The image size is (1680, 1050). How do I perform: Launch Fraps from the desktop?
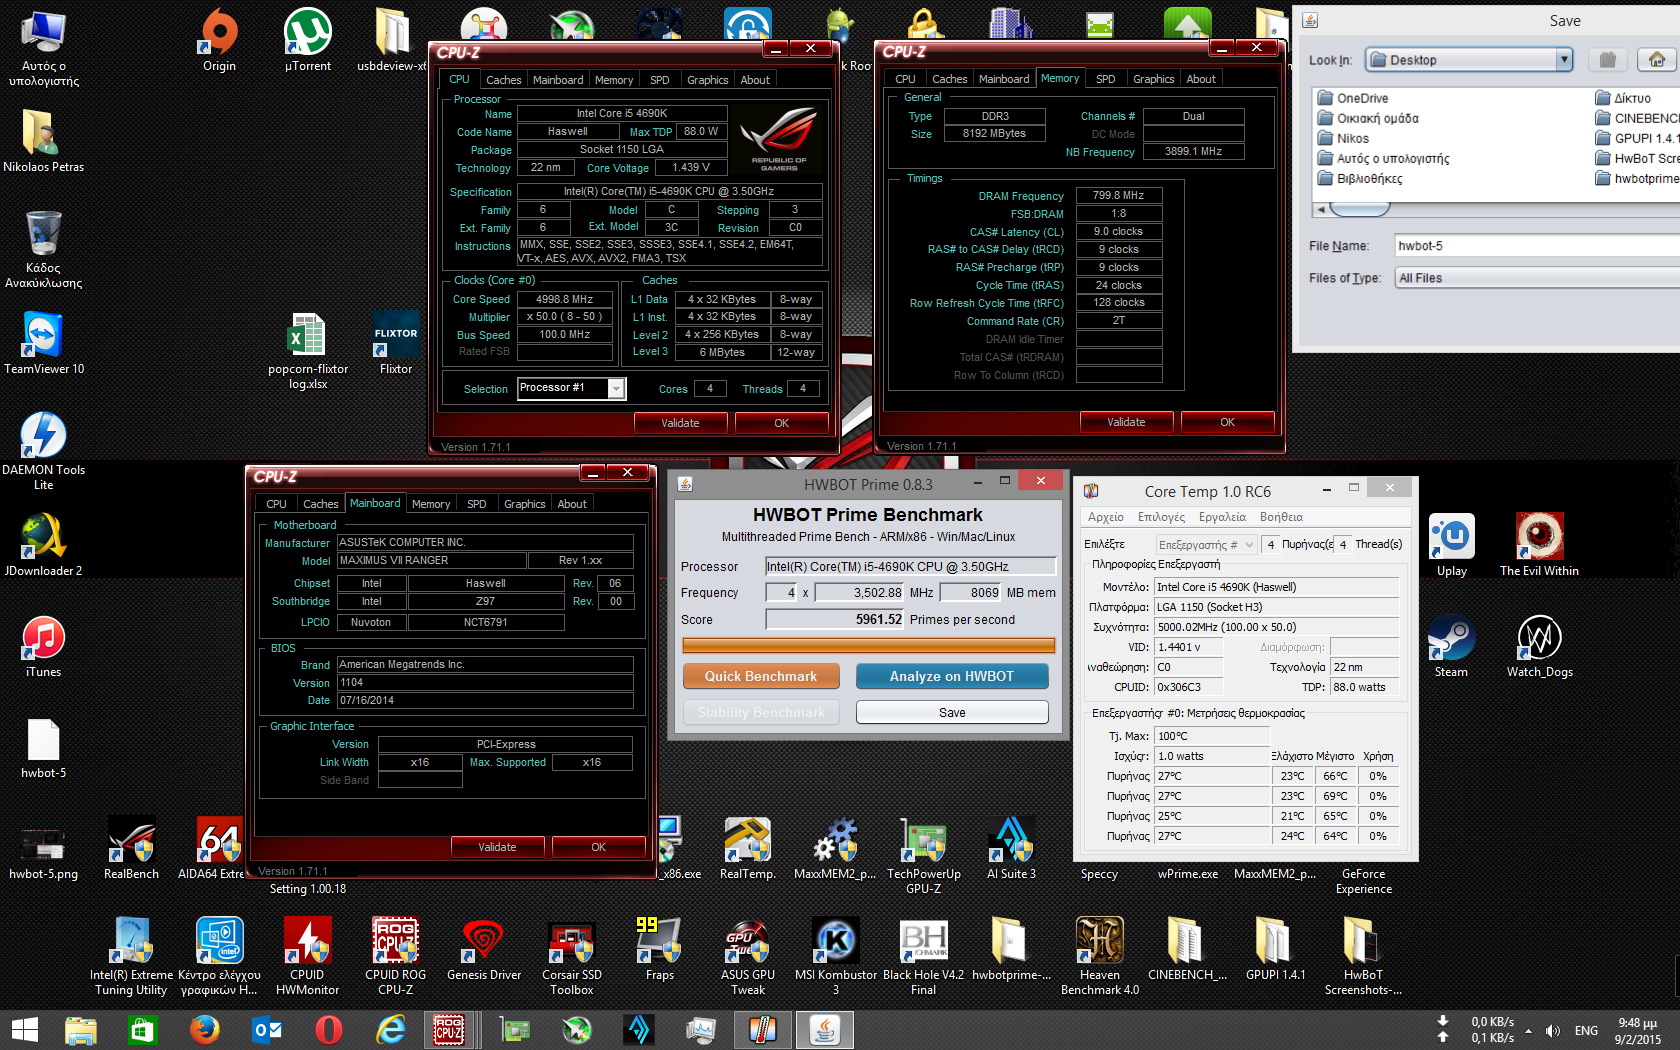[659, 949]
